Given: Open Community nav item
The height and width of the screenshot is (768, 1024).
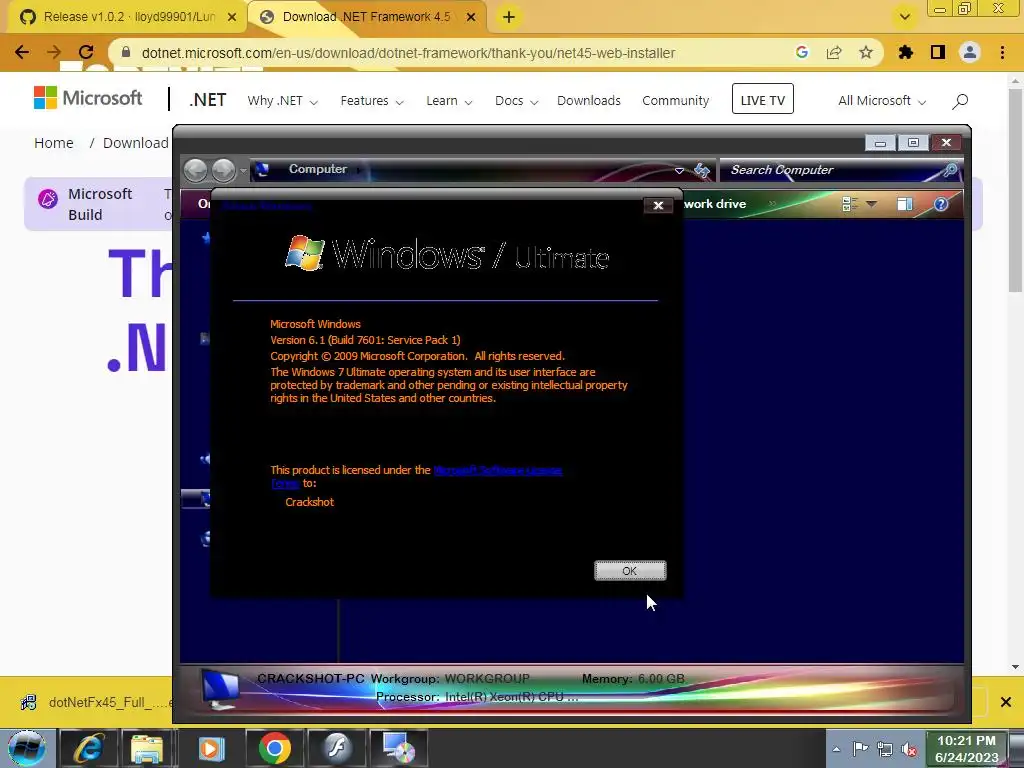Looking at the screenshot, I should tap(675, 101).
